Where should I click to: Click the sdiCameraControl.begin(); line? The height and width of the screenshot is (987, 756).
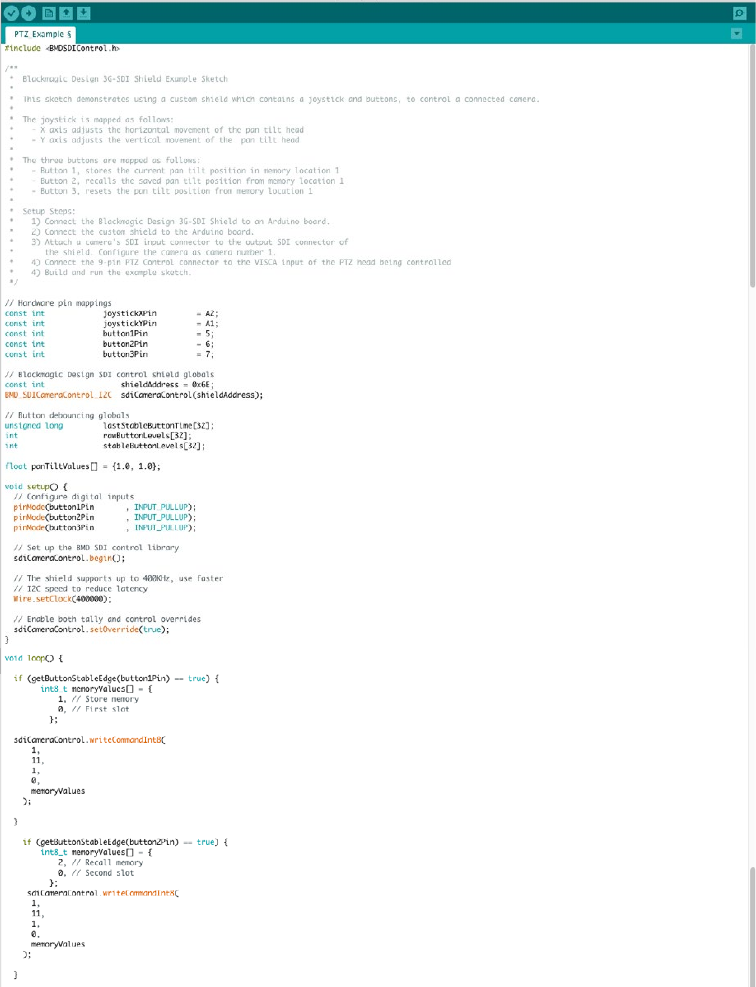tap(69, 558)
